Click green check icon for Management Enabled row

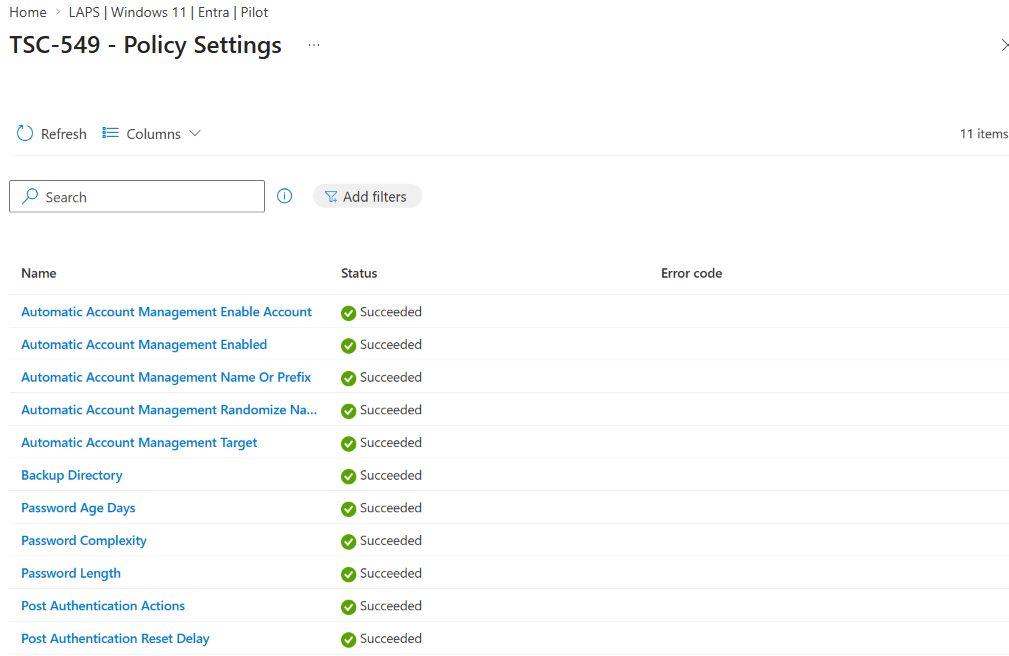348,346
